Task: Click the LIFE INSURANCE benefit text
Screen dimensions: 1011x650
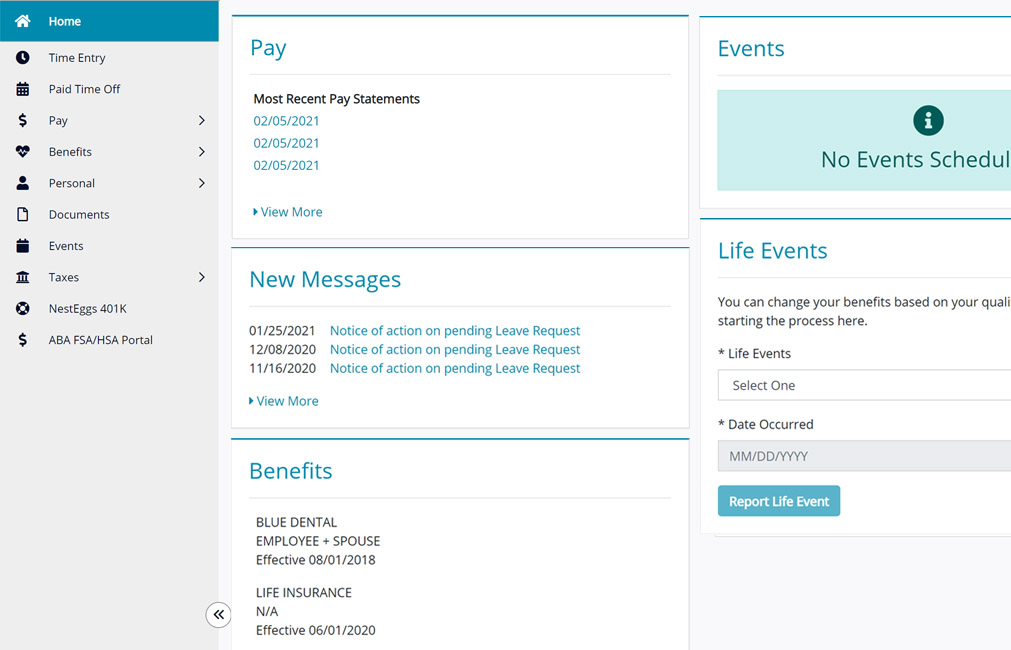Action: pyautogui.click(x=304, y=593)
